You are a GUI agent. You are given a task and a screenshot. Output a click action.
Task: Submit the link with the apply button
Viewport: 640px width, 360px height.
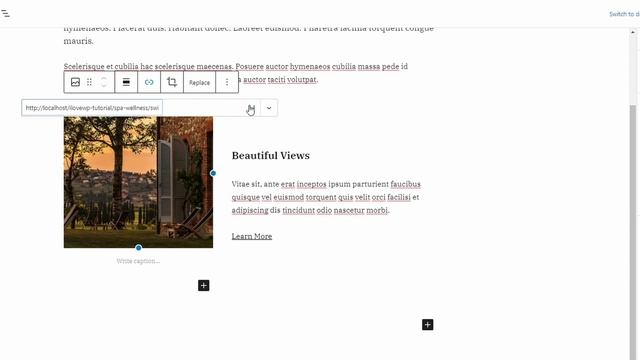251,108
